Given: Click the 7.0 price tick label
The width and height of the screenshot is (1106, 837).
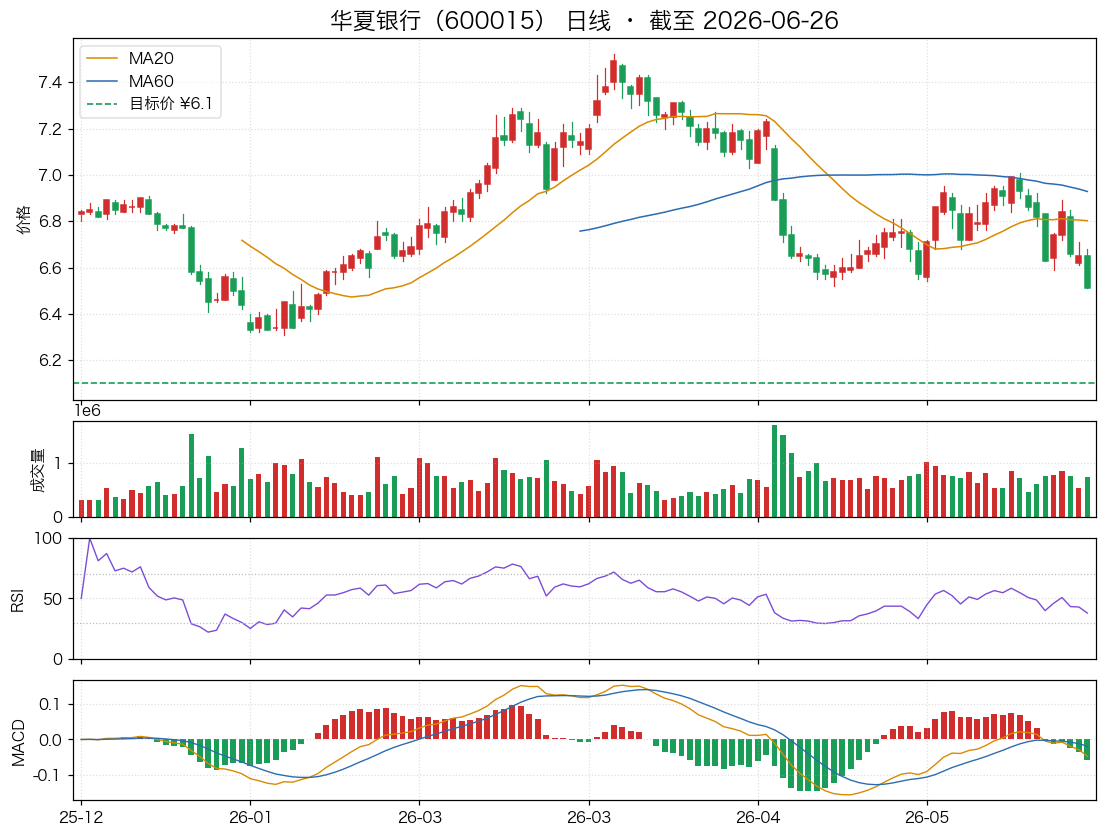Looking at the screenshot, I should click(x=50, y=176).
